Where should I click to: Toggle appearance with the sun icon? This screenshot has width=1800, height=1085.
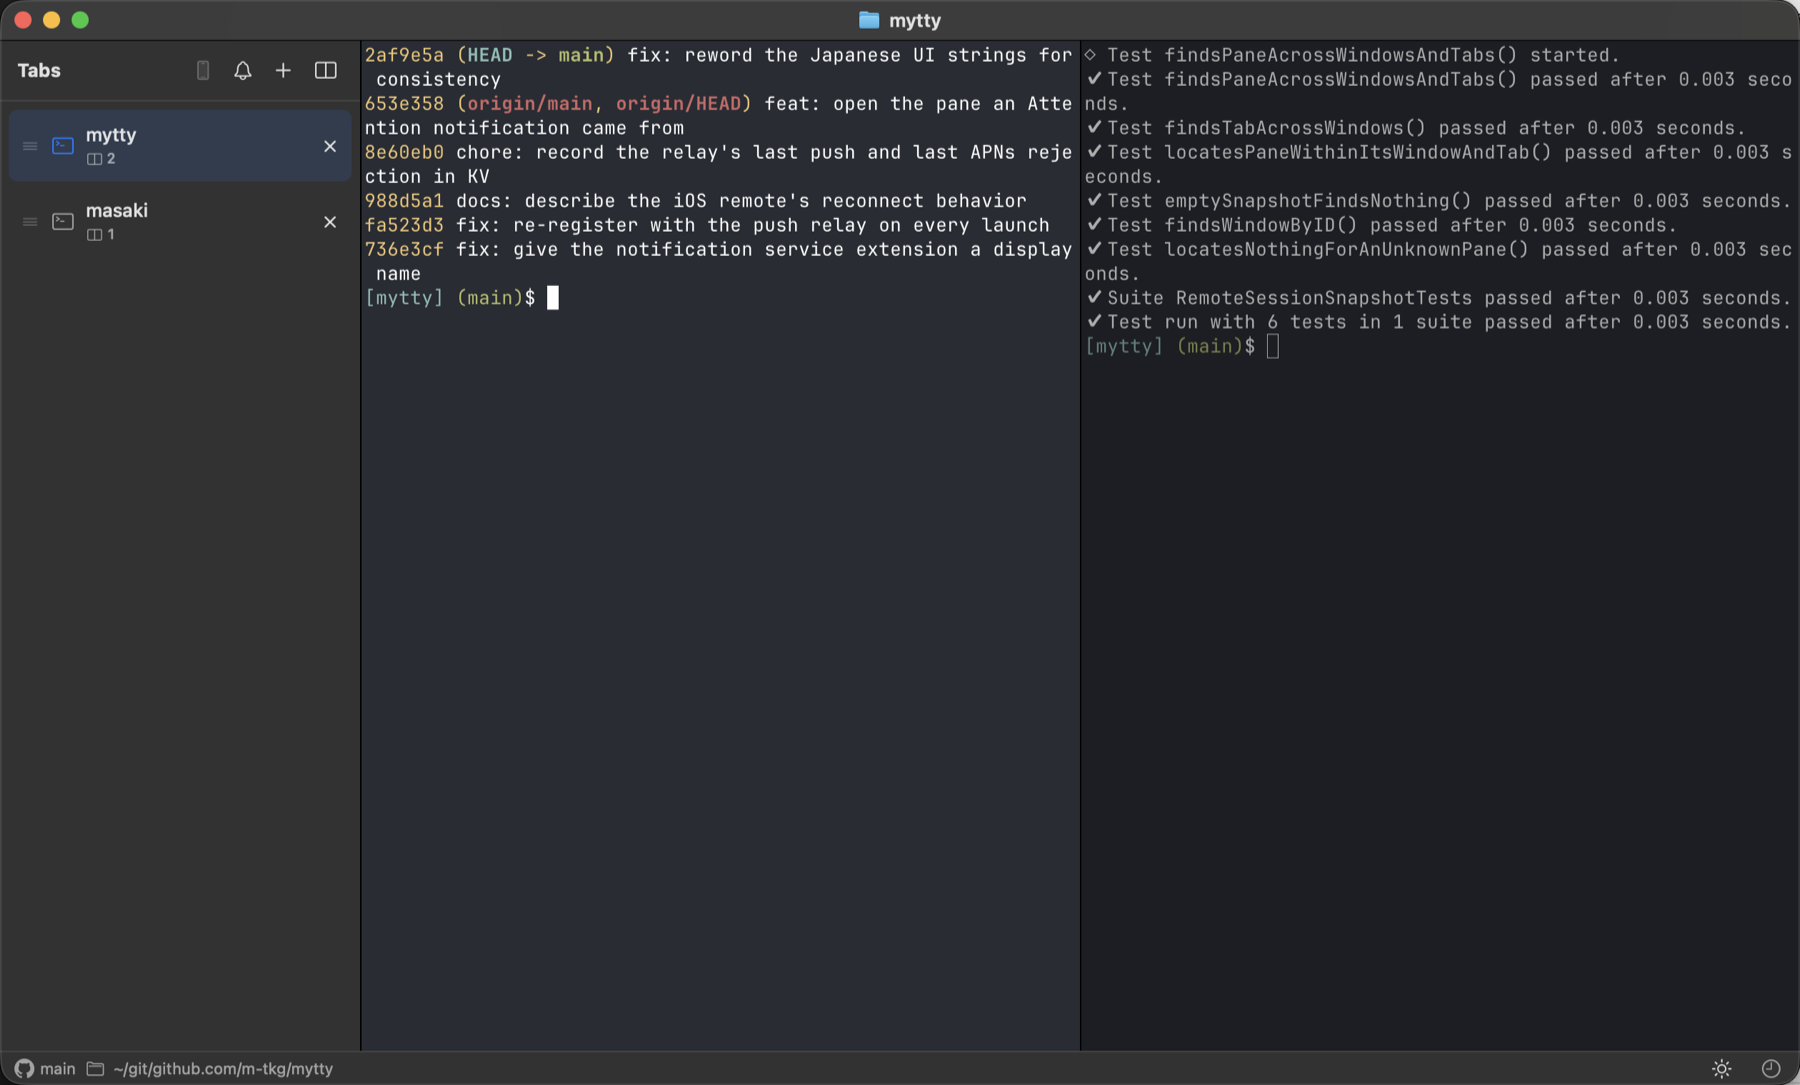point(1721,1068)
